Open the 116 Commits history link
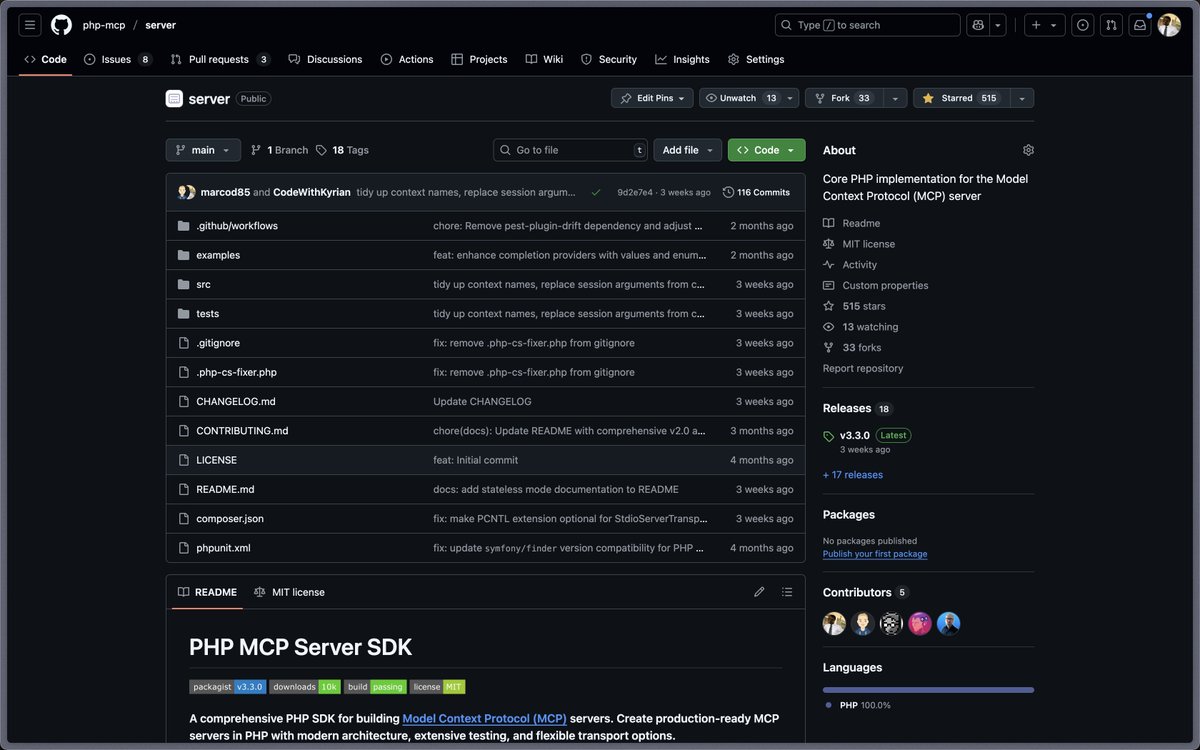Image resolution: width=1200 pixels, height=750 pixels. [x=756, y=192]
